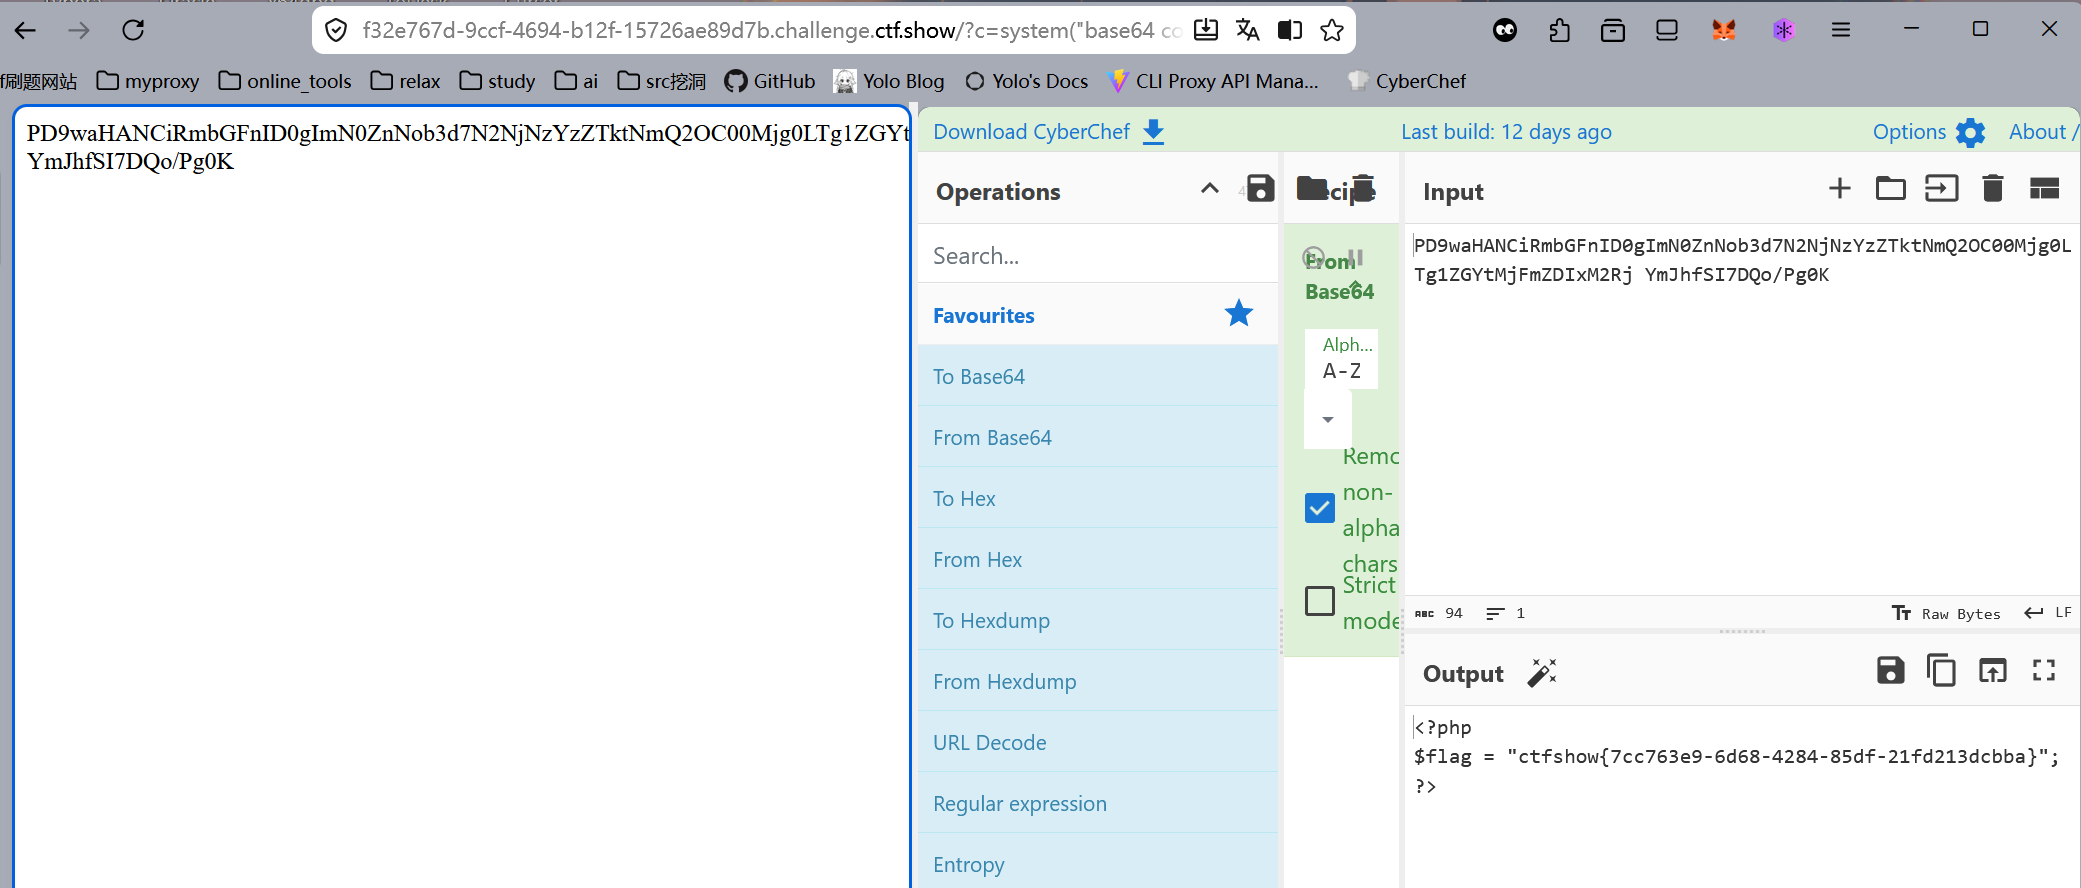Screen dimensions: 2081x888
Task: Change Raw Bytes input encoding
Action: point(1947,613)
